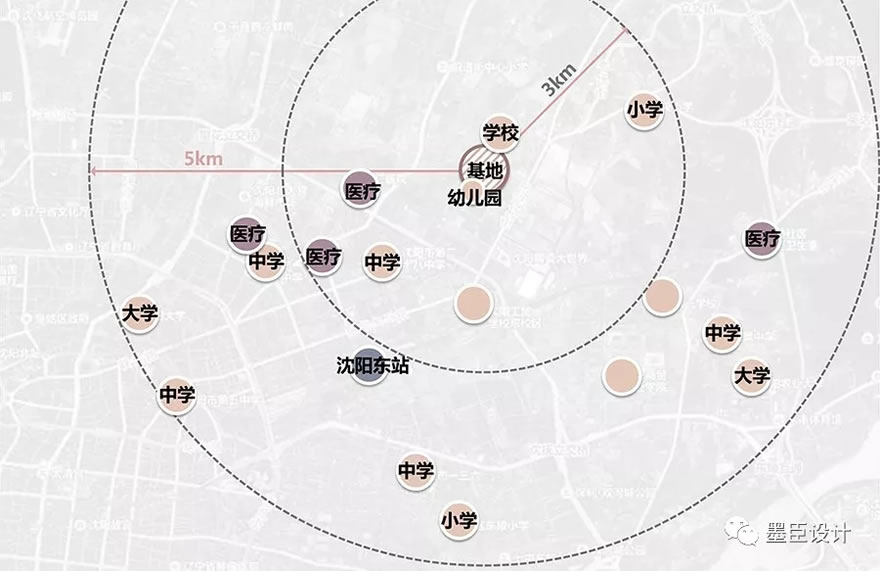Viewport: 880px width, 571px height.
Task: Click the 医疗 marker on the far right
Action: (761, 240)
